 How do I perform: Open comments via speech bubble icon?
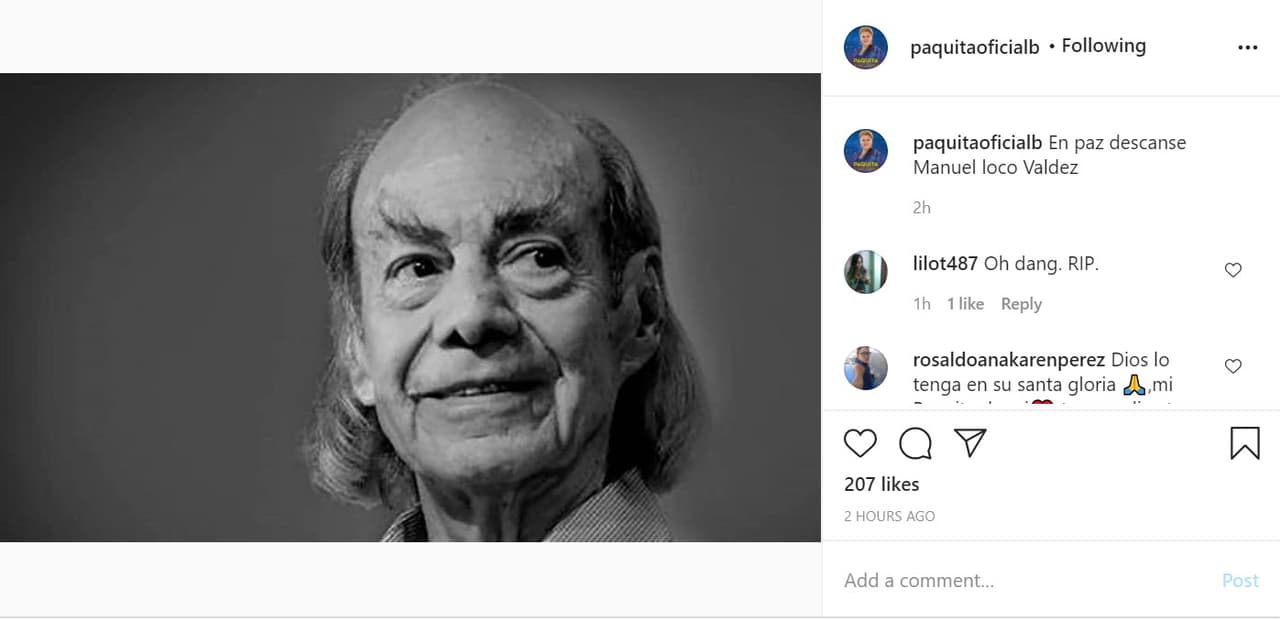tap(915, 443)
